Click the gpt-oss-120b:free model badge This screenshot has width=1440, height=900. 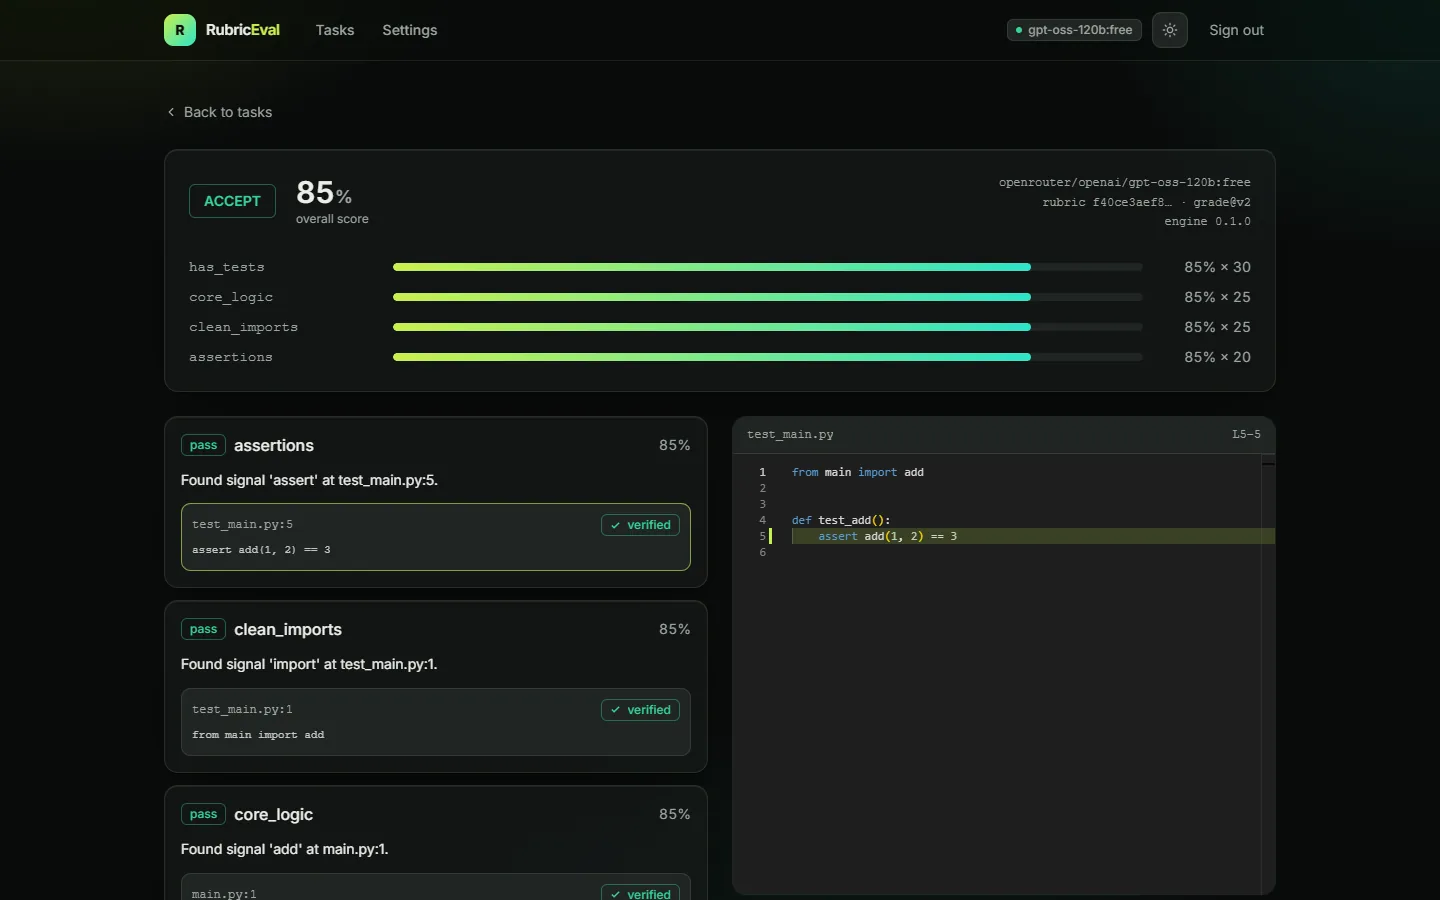1074,30
